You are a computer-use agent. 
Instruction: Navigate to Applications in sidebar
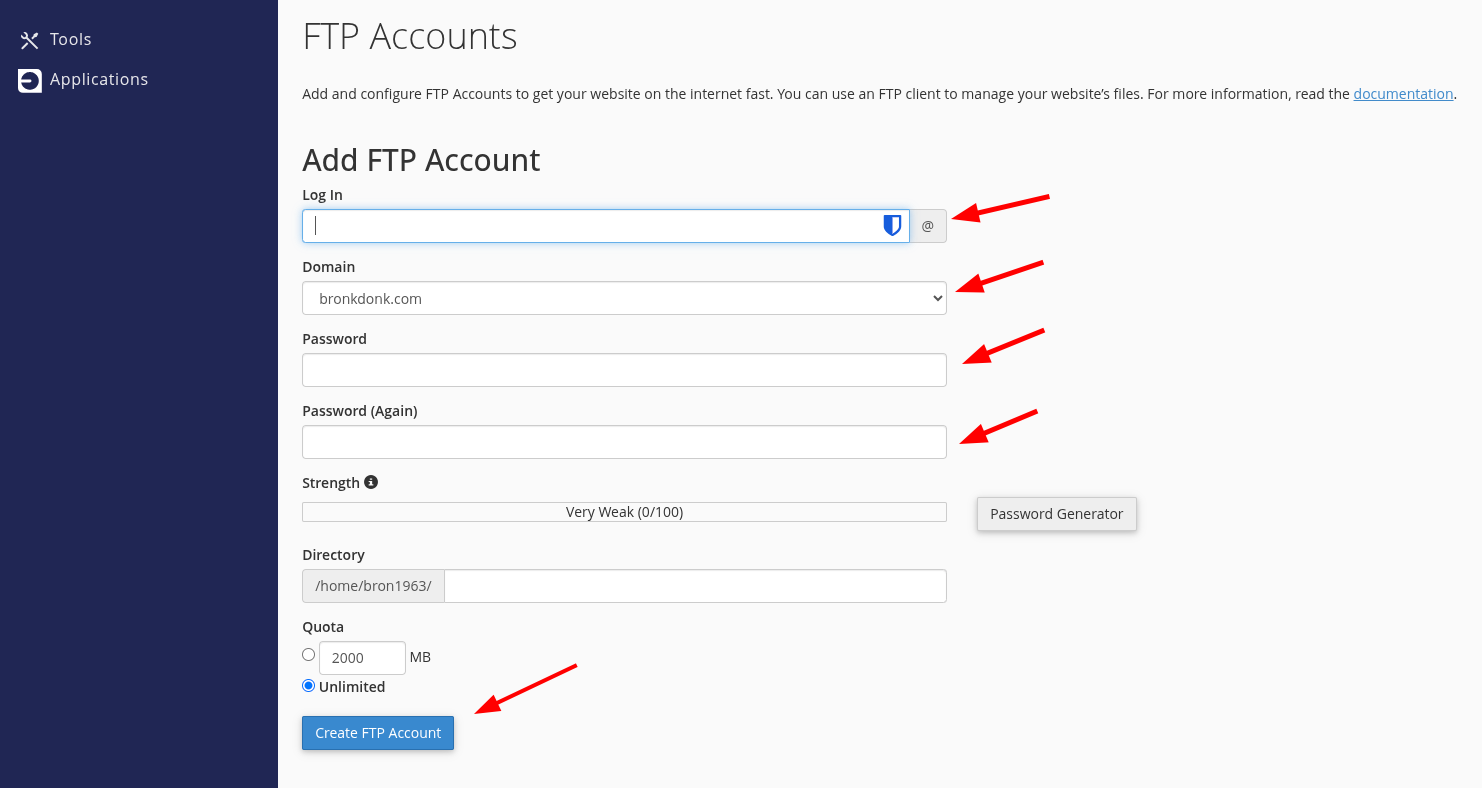[x=99, y=79]
